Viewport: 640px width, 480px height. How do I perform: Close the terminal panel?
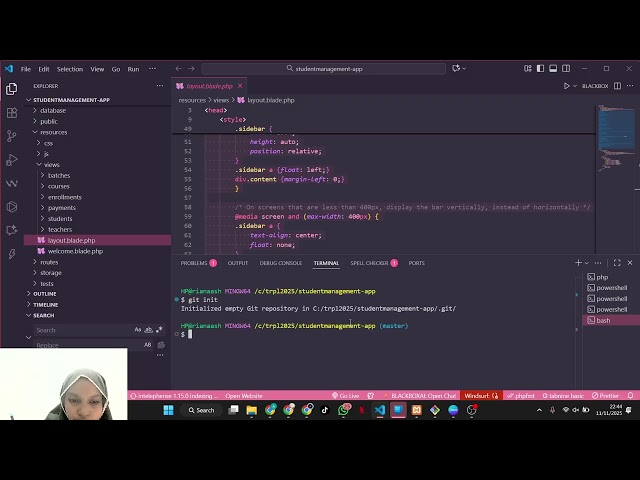pos(630,263)
